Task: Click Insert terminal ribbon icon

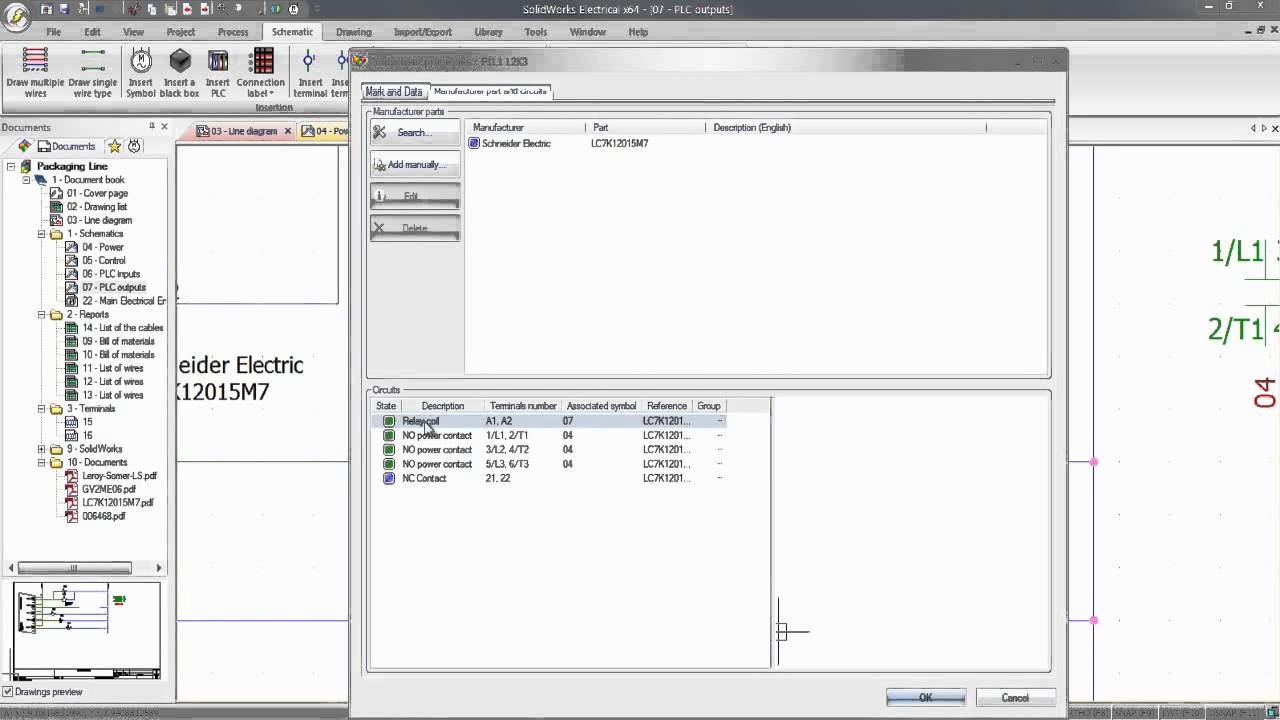Action: click(310, 73)
